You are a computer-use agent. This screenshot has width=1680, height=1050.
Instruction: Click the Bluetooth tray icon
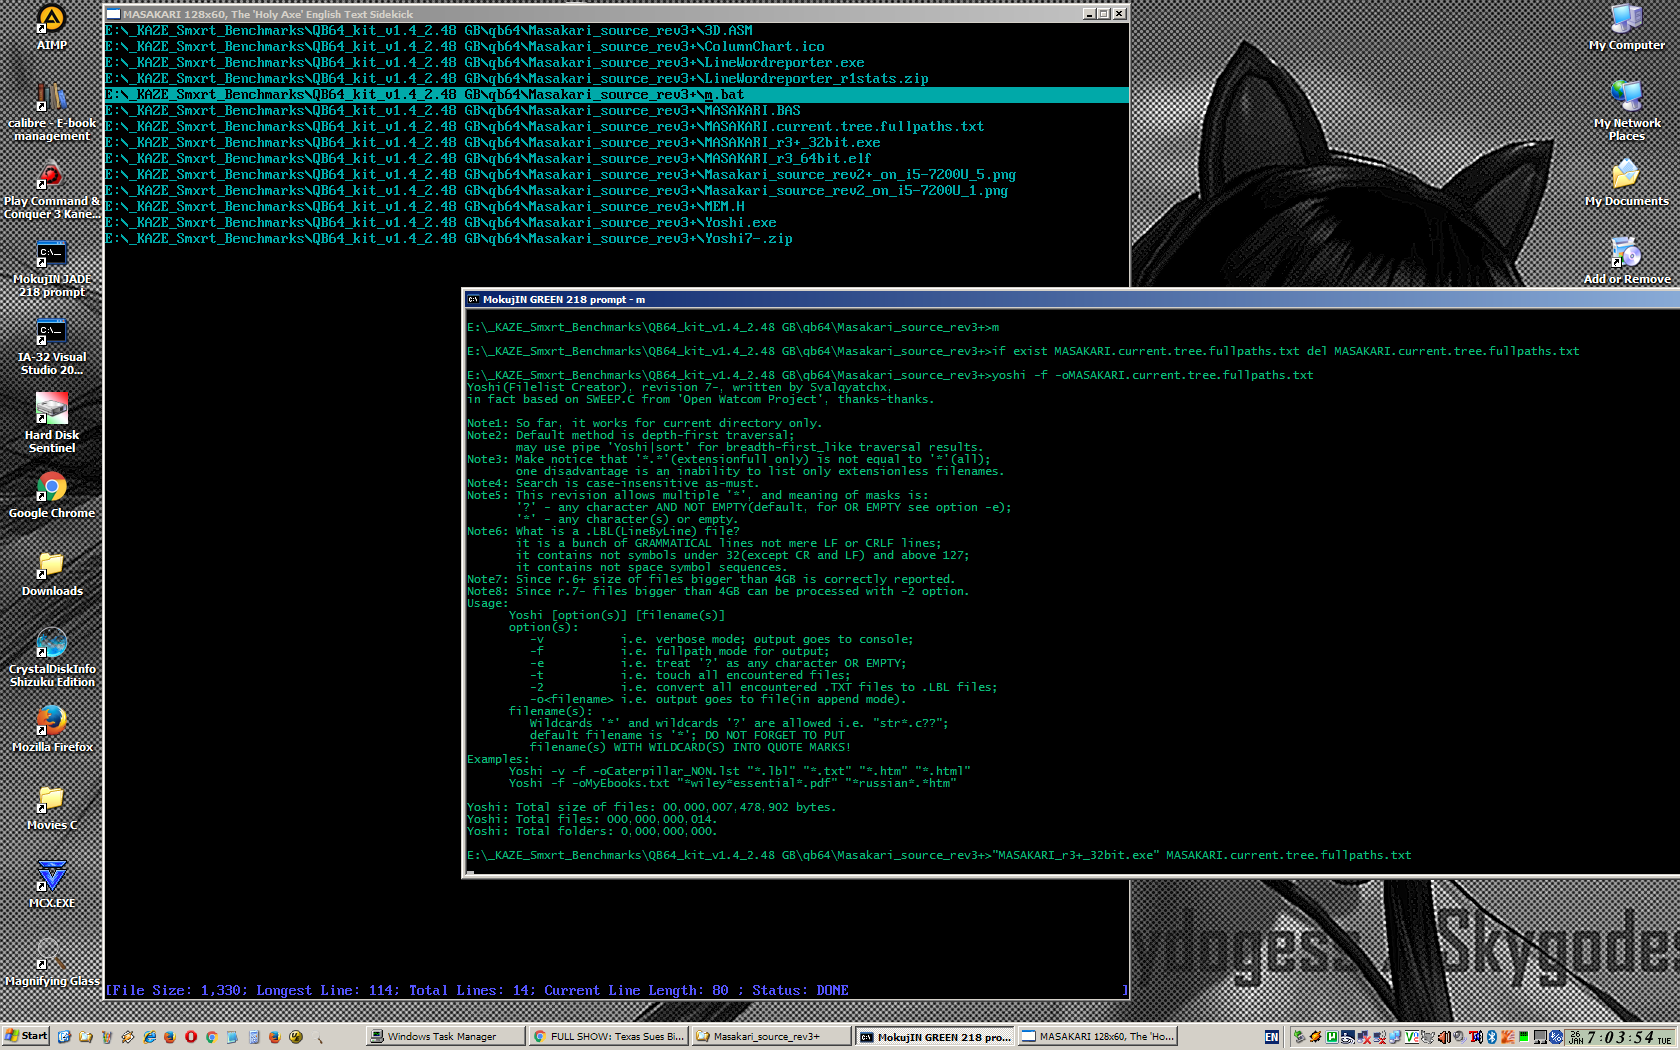1491,1037
